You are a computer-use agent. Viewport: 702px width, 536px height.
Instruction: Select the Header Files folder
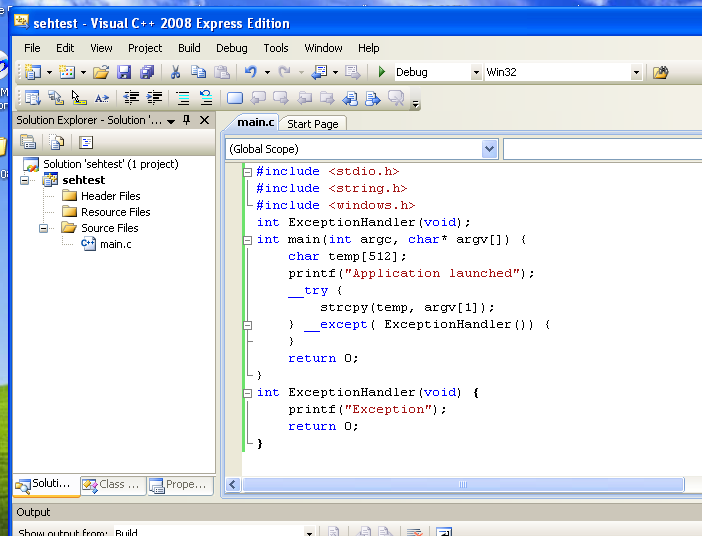[111, 196]
